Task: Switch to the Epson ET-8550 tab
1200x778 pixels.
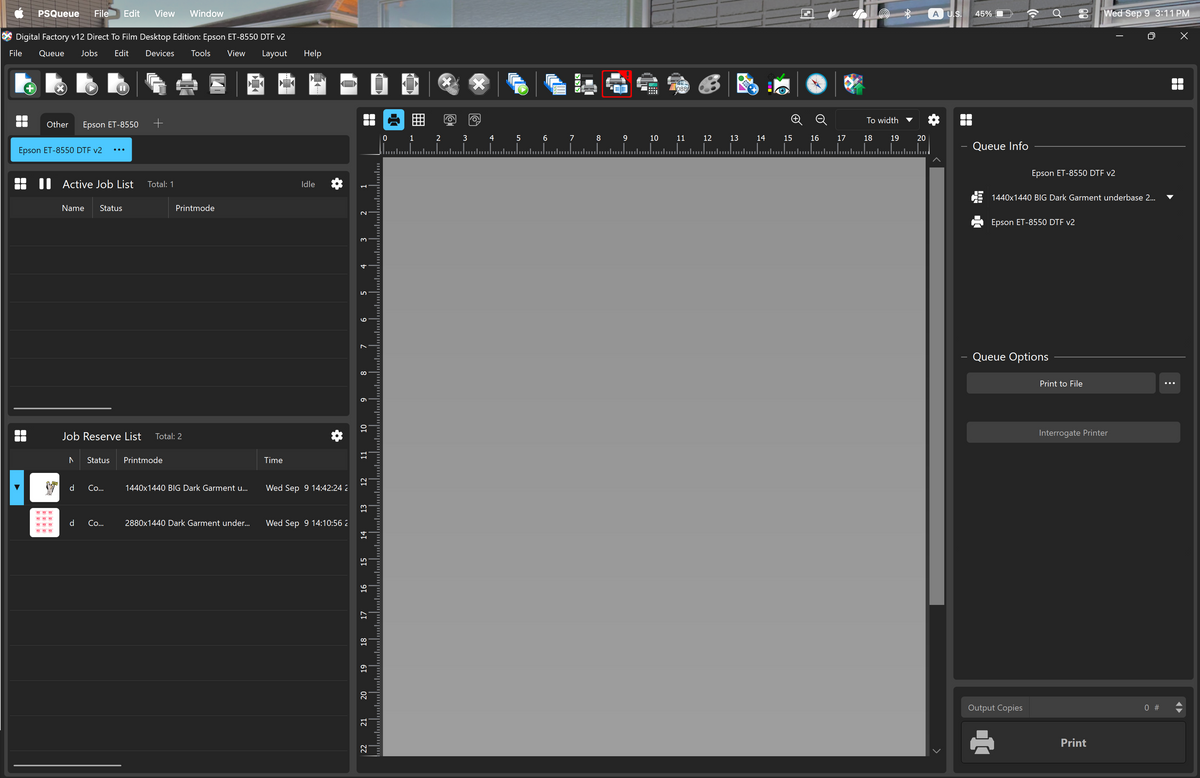Action: (x=110, y=124)
